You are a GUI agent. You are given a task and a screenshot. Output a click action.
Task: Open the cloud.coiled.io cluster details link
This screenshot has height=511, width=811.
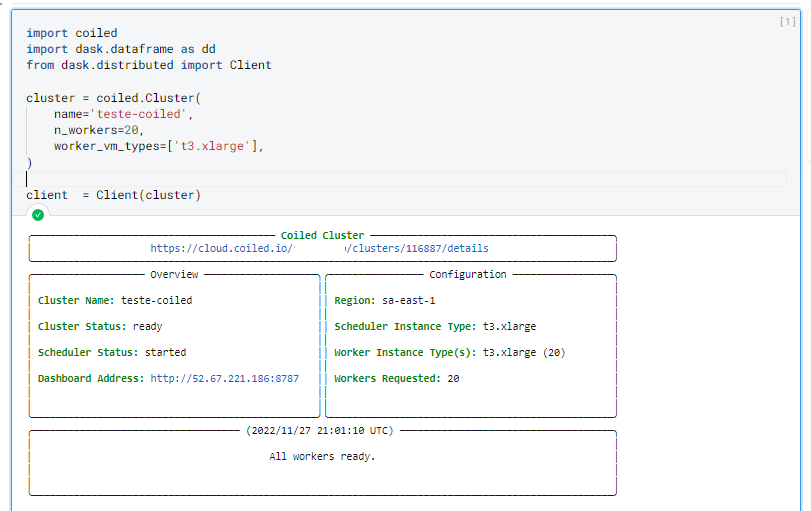tap(319, 248)
